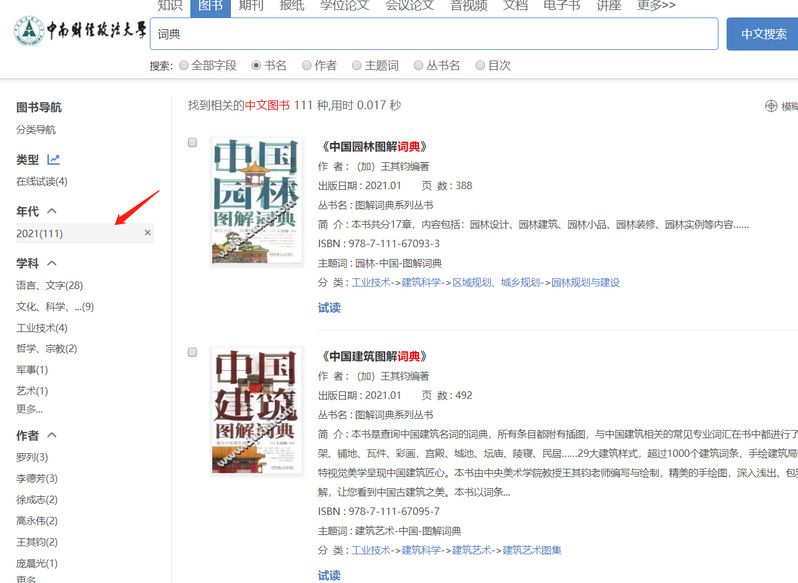
Task: Open the 中国建筑图解词典 book cover
Action: pos(257,410)
